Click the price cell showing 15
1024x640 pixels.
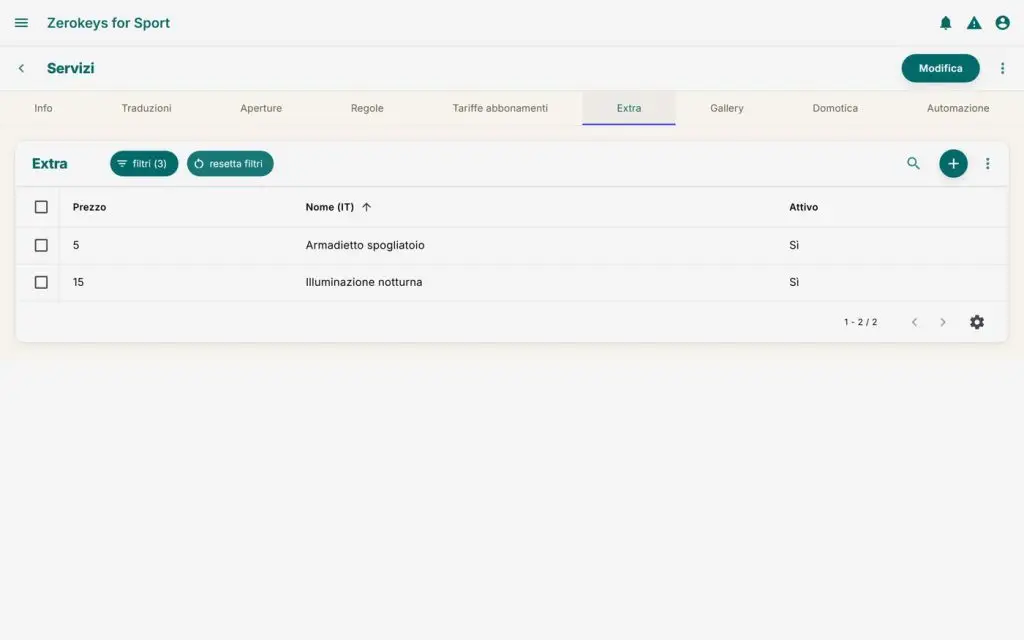point(78,282)
